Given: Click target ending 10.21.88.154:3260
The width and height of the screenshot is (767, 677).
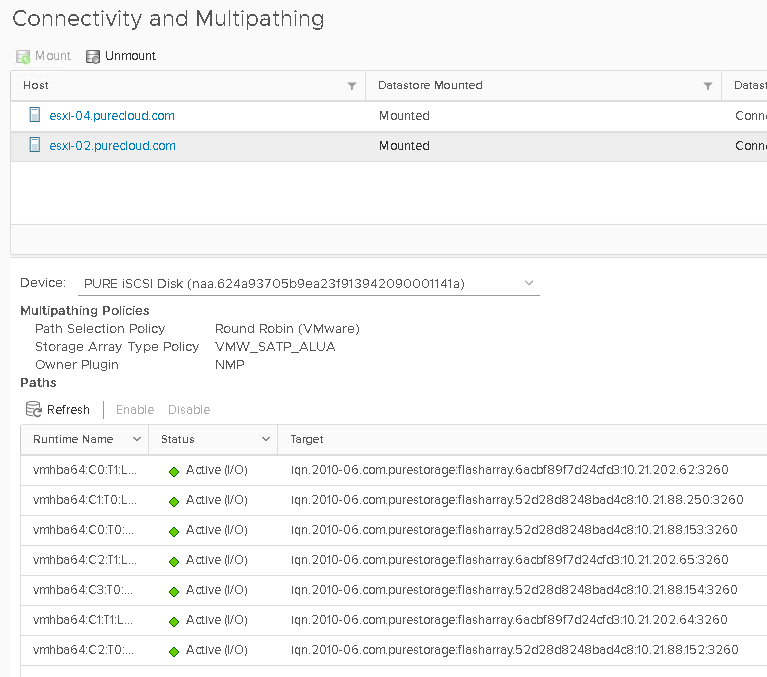Looking at the screenshot, I should (514, 590).
